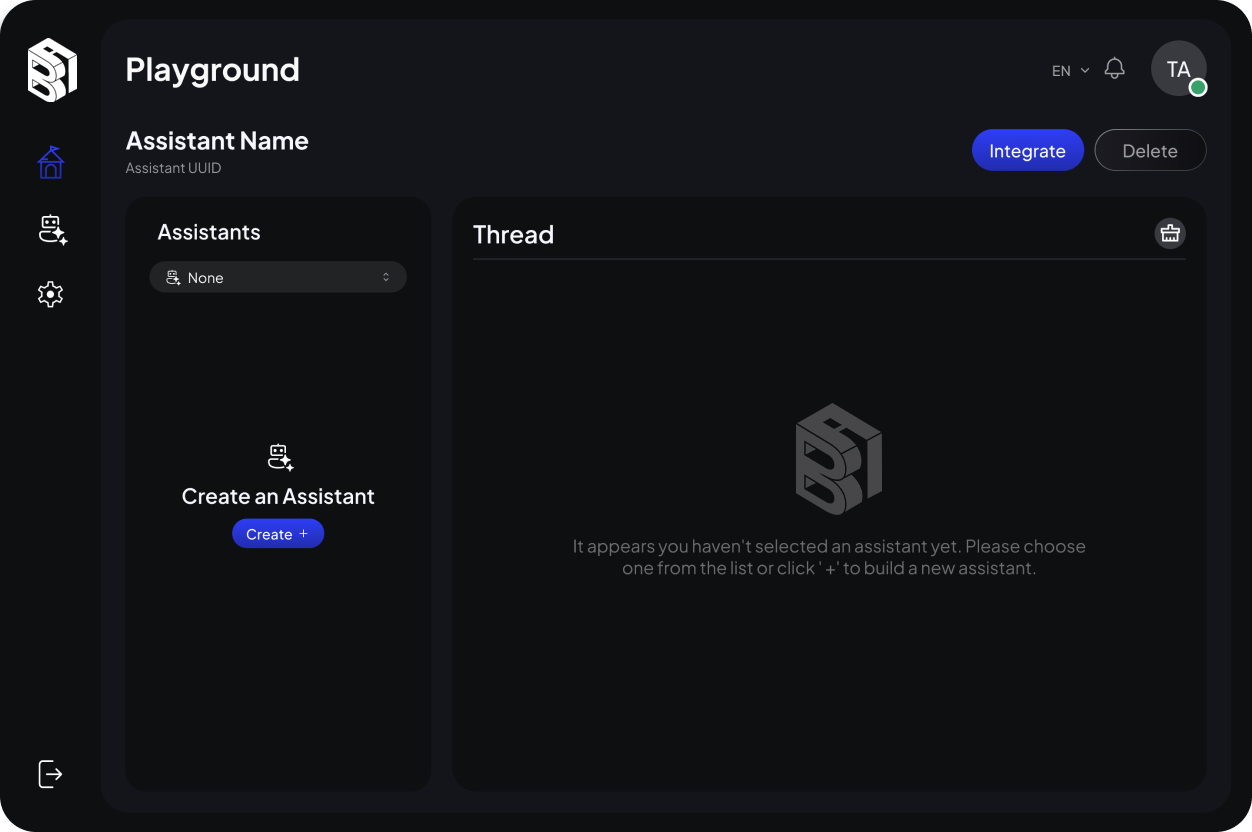The image size is (1252, 832).
Task: Clear the Thread using the broom icon
Action: click(1170, 234)
